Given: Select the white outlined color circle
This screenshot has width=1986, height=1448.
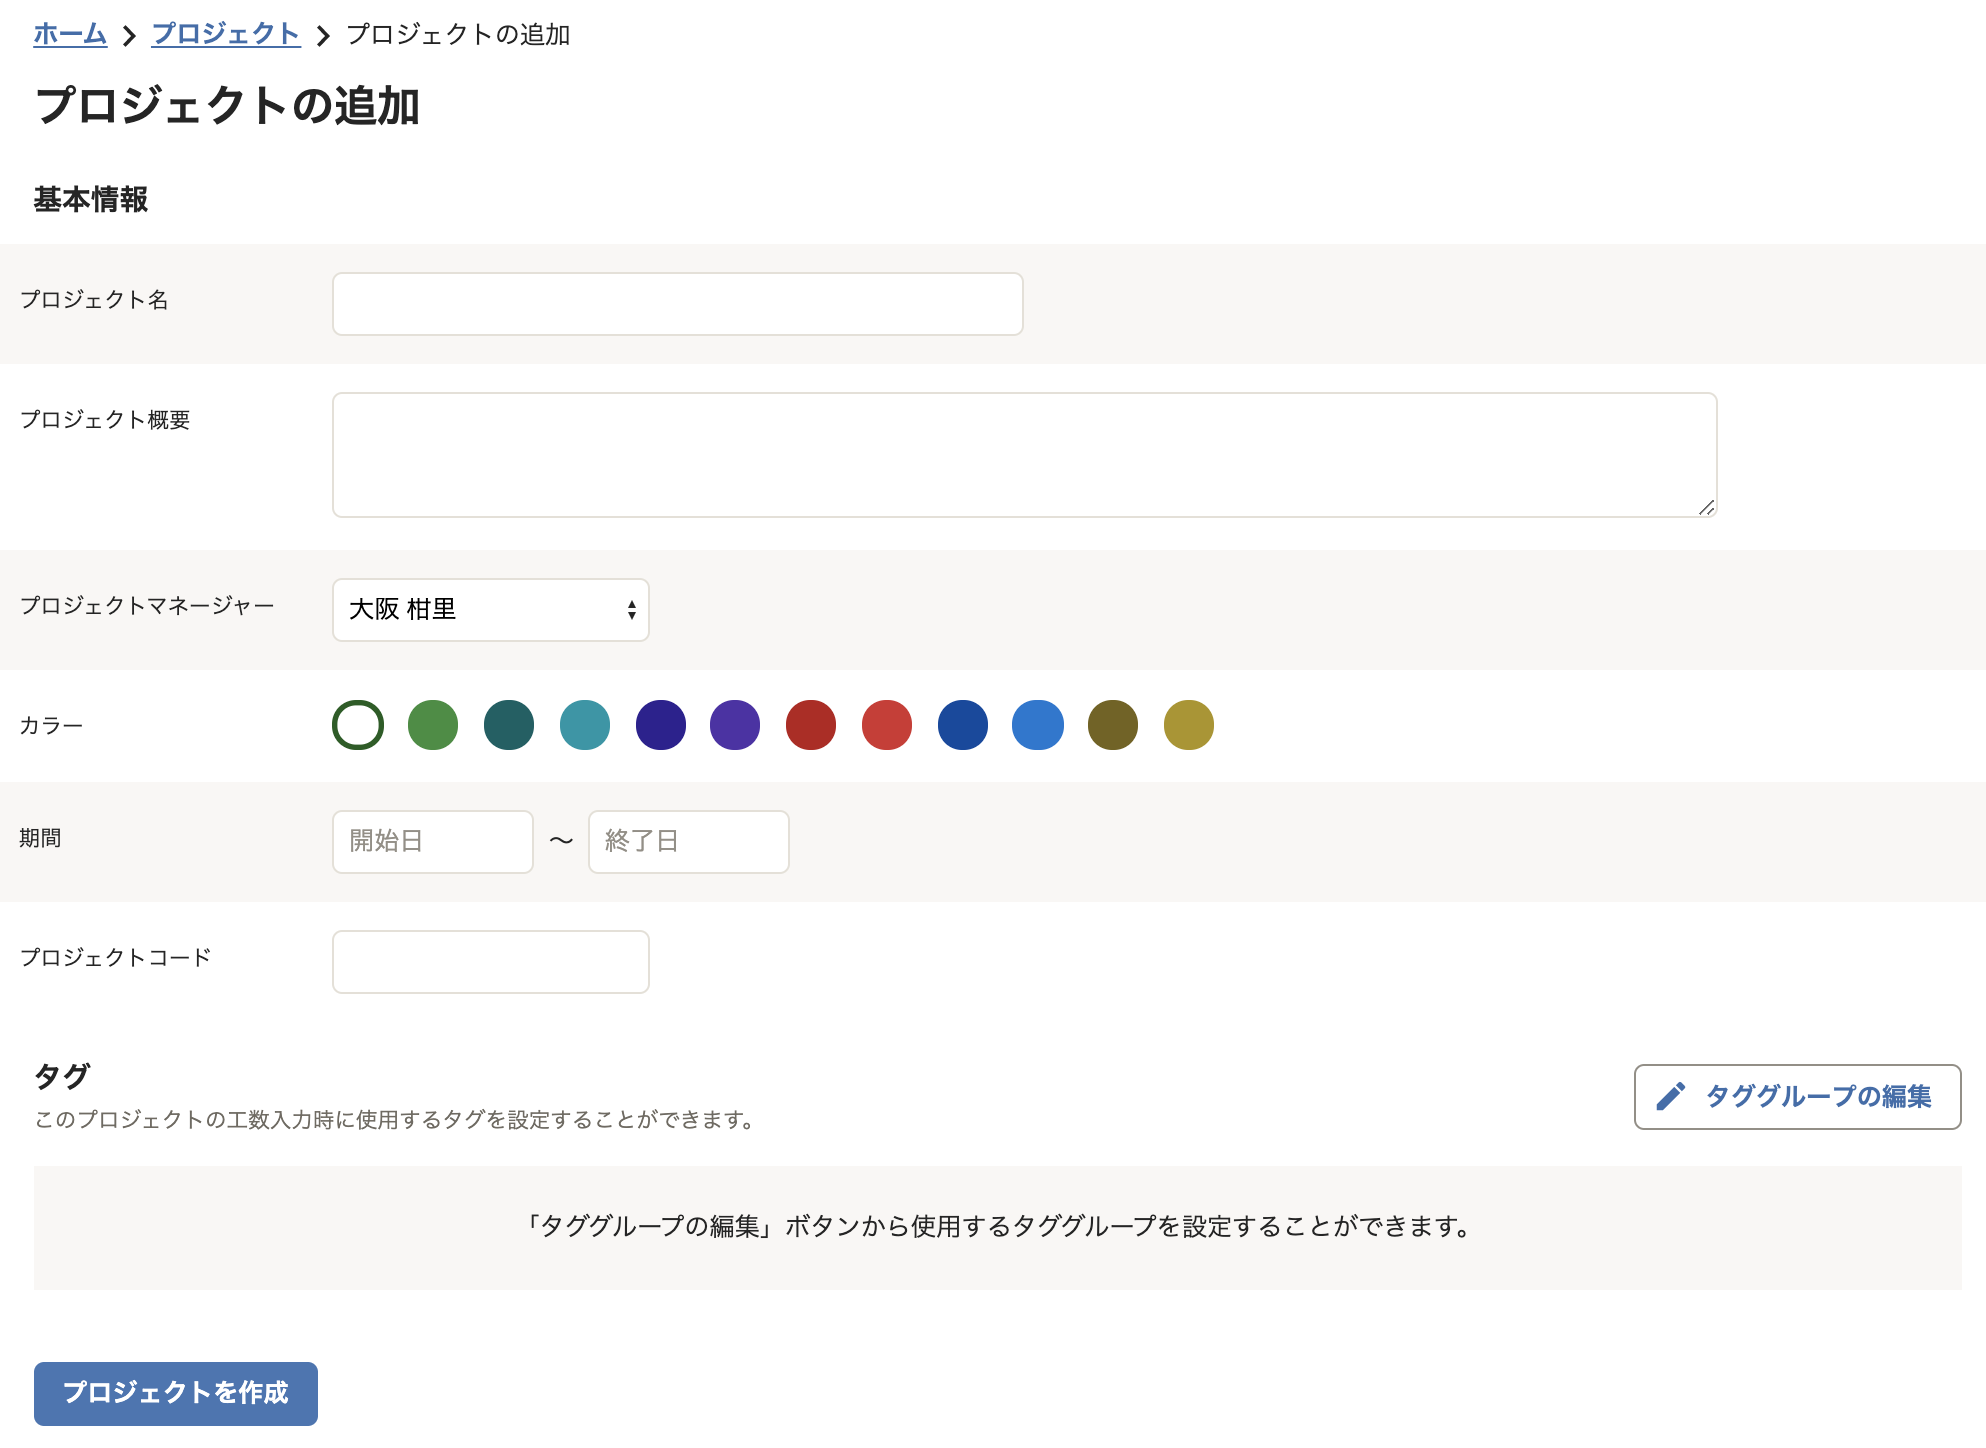Looking at the screenshot, I should pos(358,725).
